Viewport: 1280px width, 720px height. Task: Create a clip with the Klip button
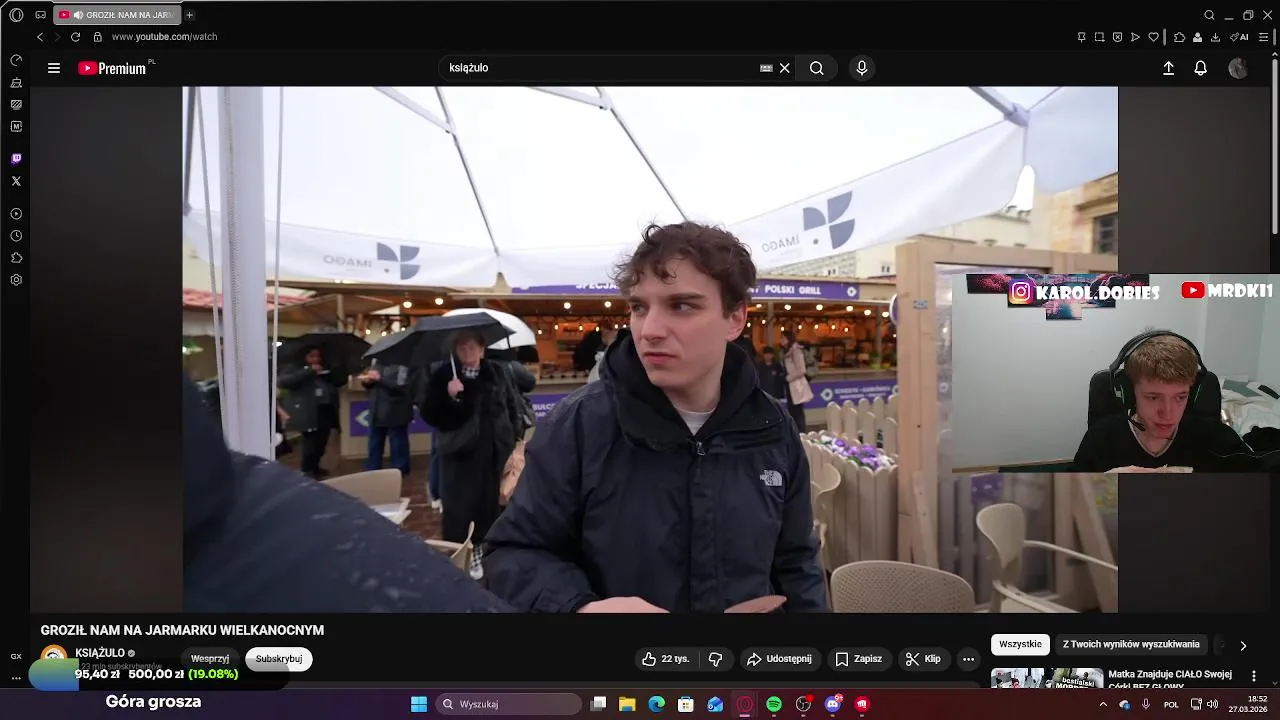[x=923, y=659]
